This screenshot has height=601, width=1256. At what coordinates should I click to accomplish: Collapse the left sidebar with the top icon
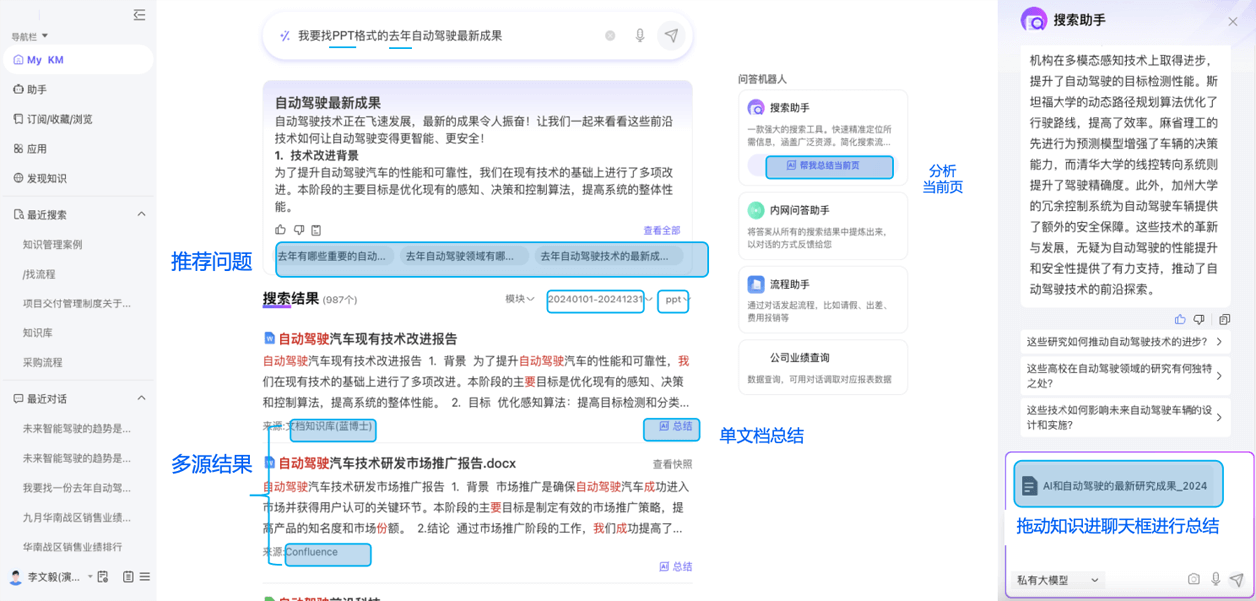click(139, 15)
